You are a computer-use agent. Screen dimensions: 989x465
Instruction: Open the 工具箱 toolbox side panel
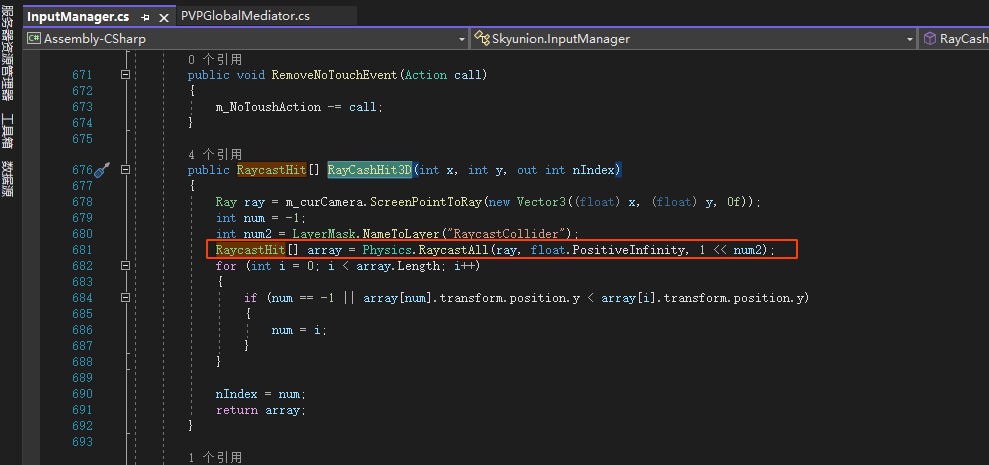click(8, 129)
